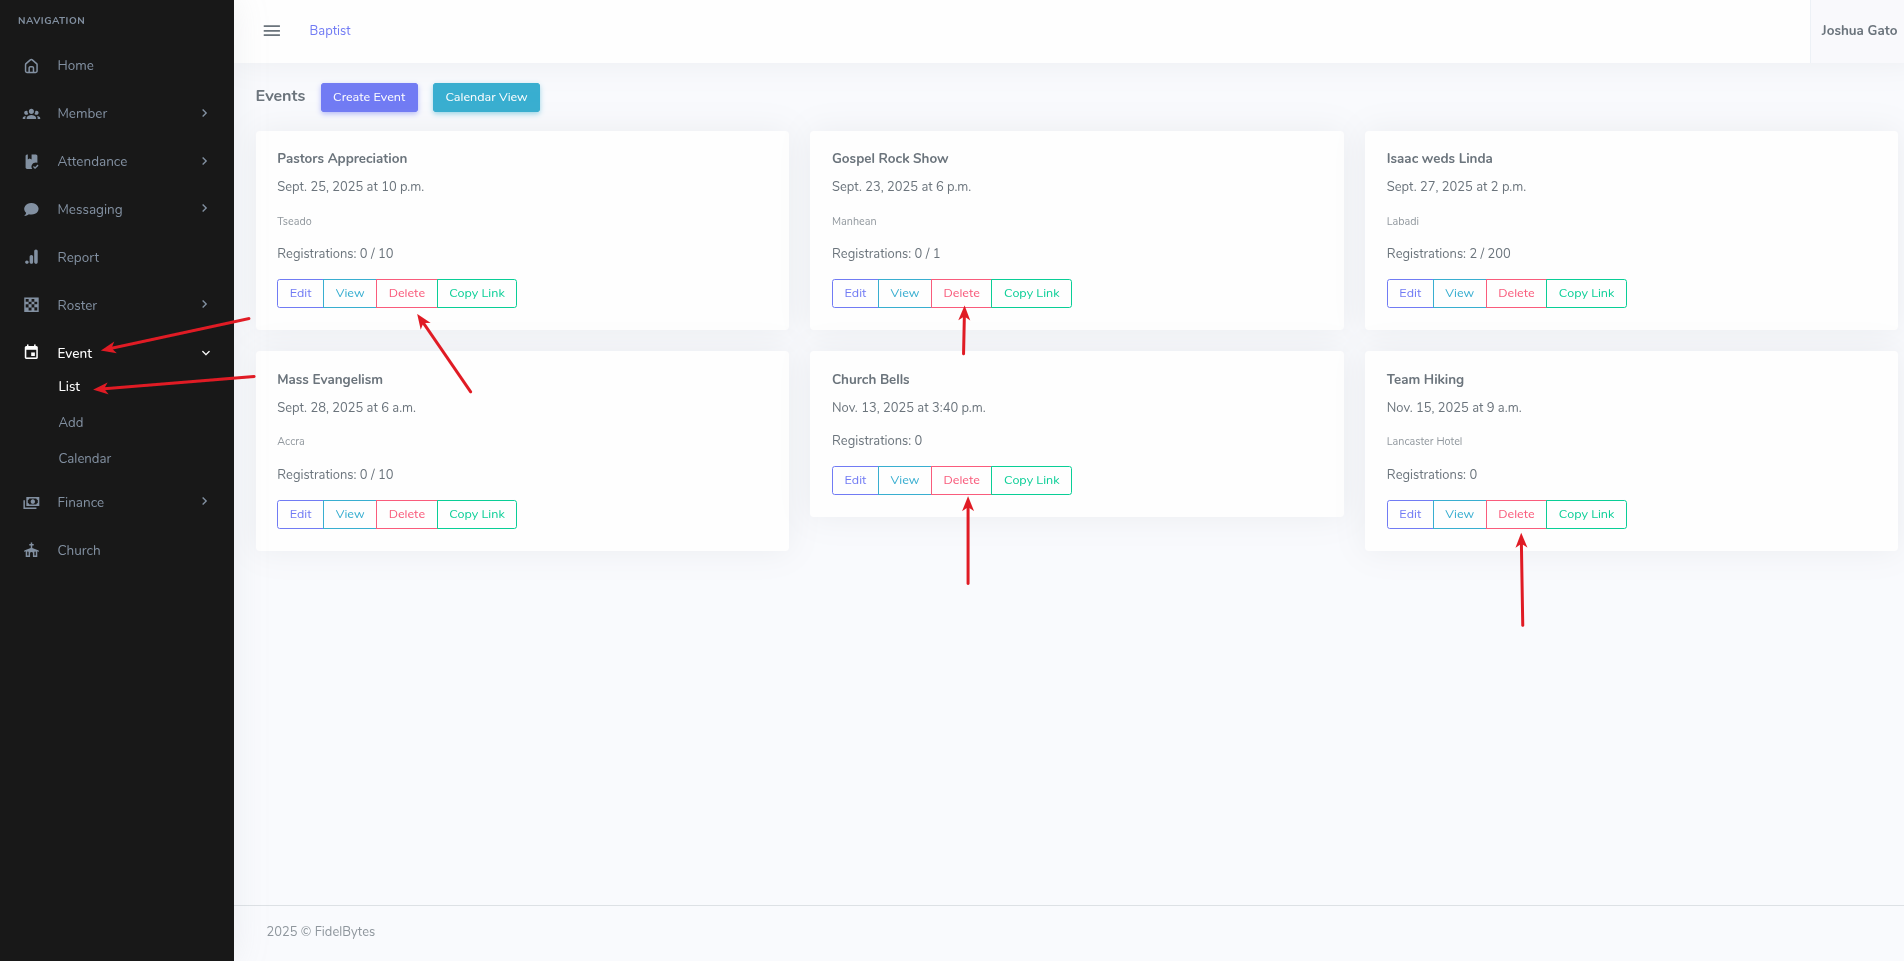Delete the Pastors Appreciation event

(406, 293)
